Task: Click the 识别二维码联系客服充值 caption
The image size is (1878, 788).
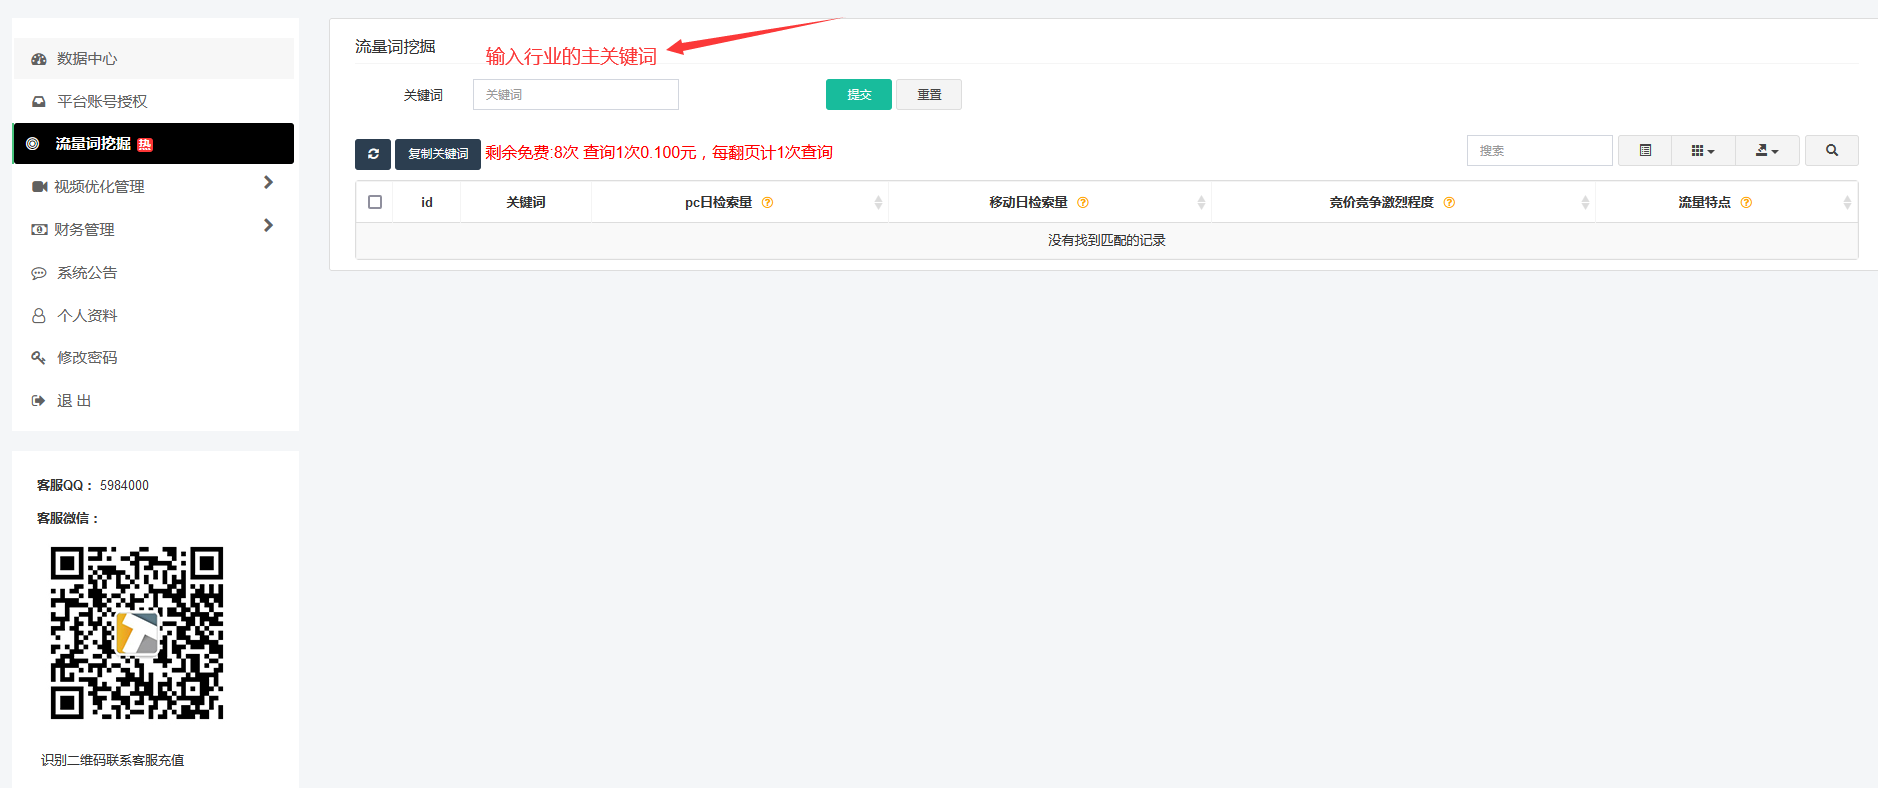Action: pos(113,760)
